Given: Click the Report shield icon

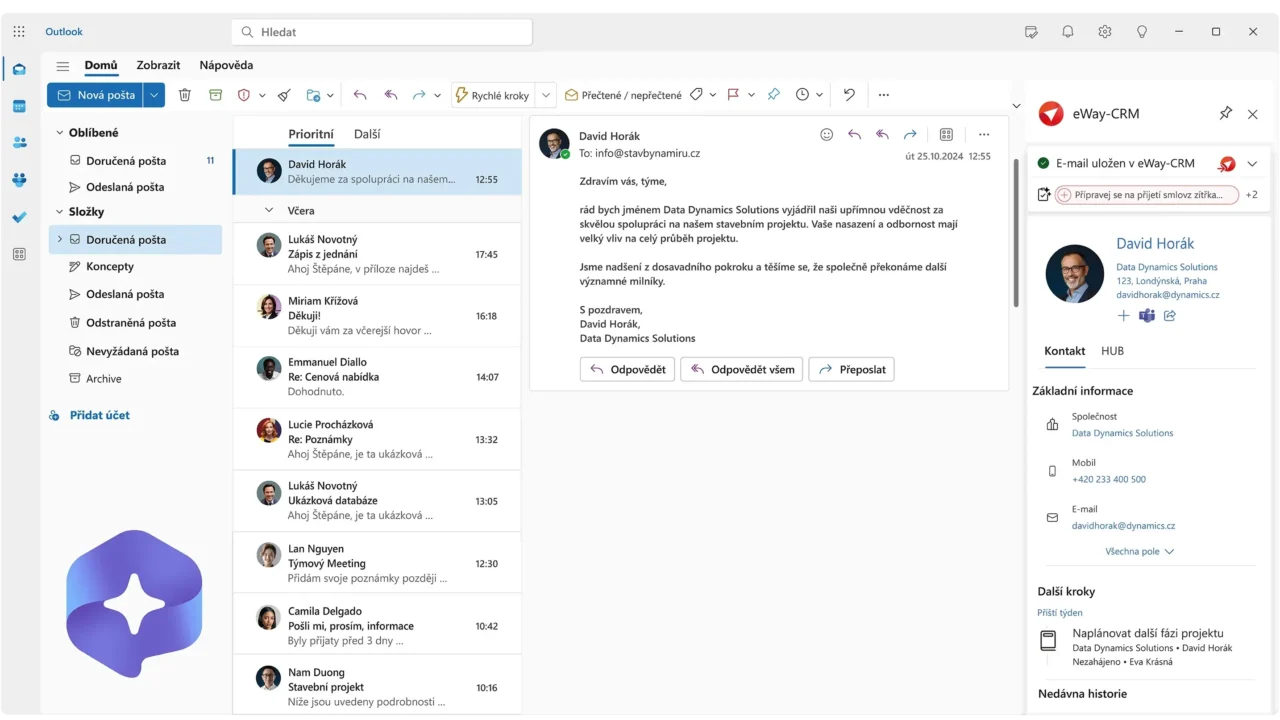Looking at the screenshot, I should pos(243,95).
